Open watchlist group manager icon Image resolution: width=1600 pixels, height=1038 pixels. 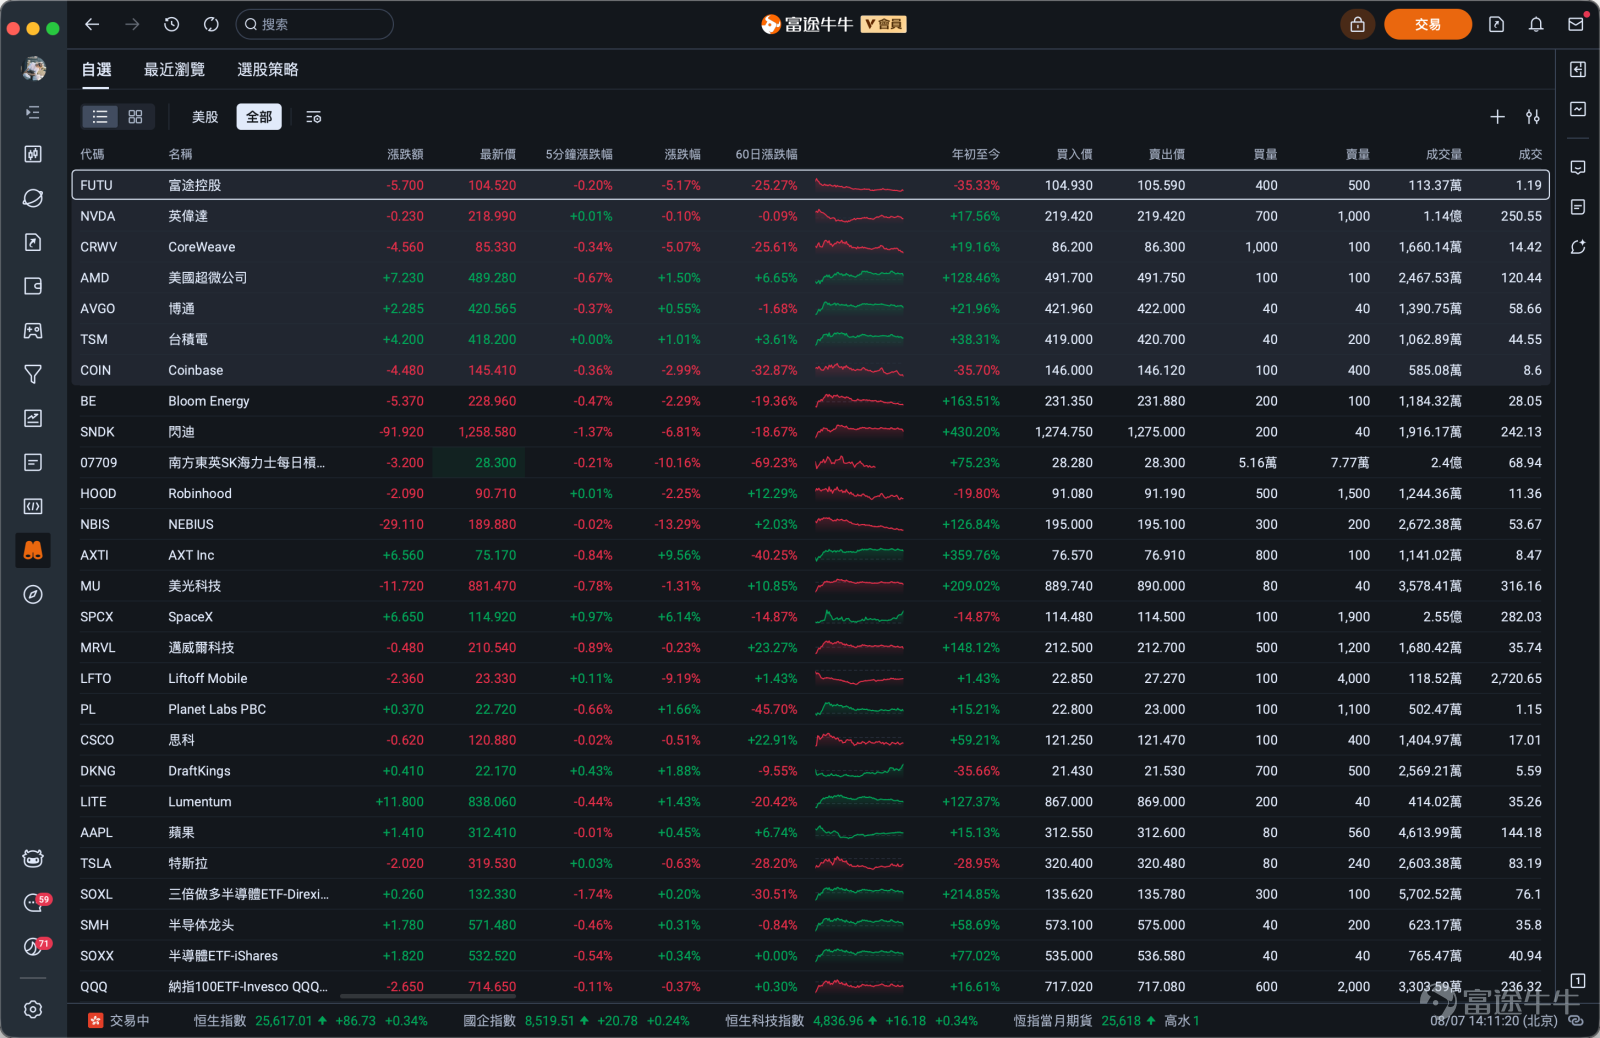(313, 117)
